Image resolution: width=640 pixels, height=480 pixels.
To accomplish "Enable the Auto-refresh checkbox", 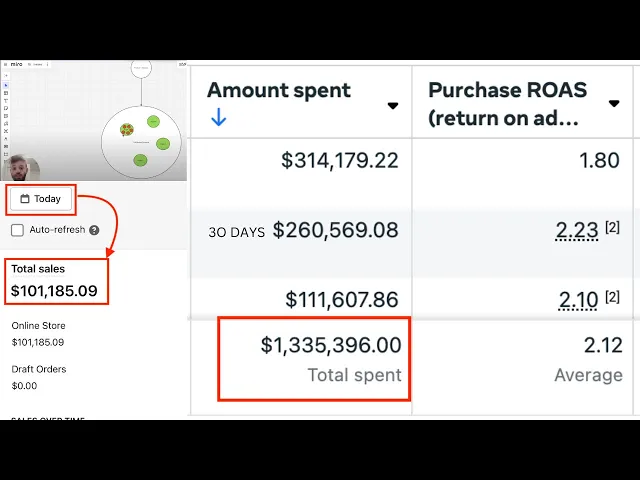I will pos(17,230).
